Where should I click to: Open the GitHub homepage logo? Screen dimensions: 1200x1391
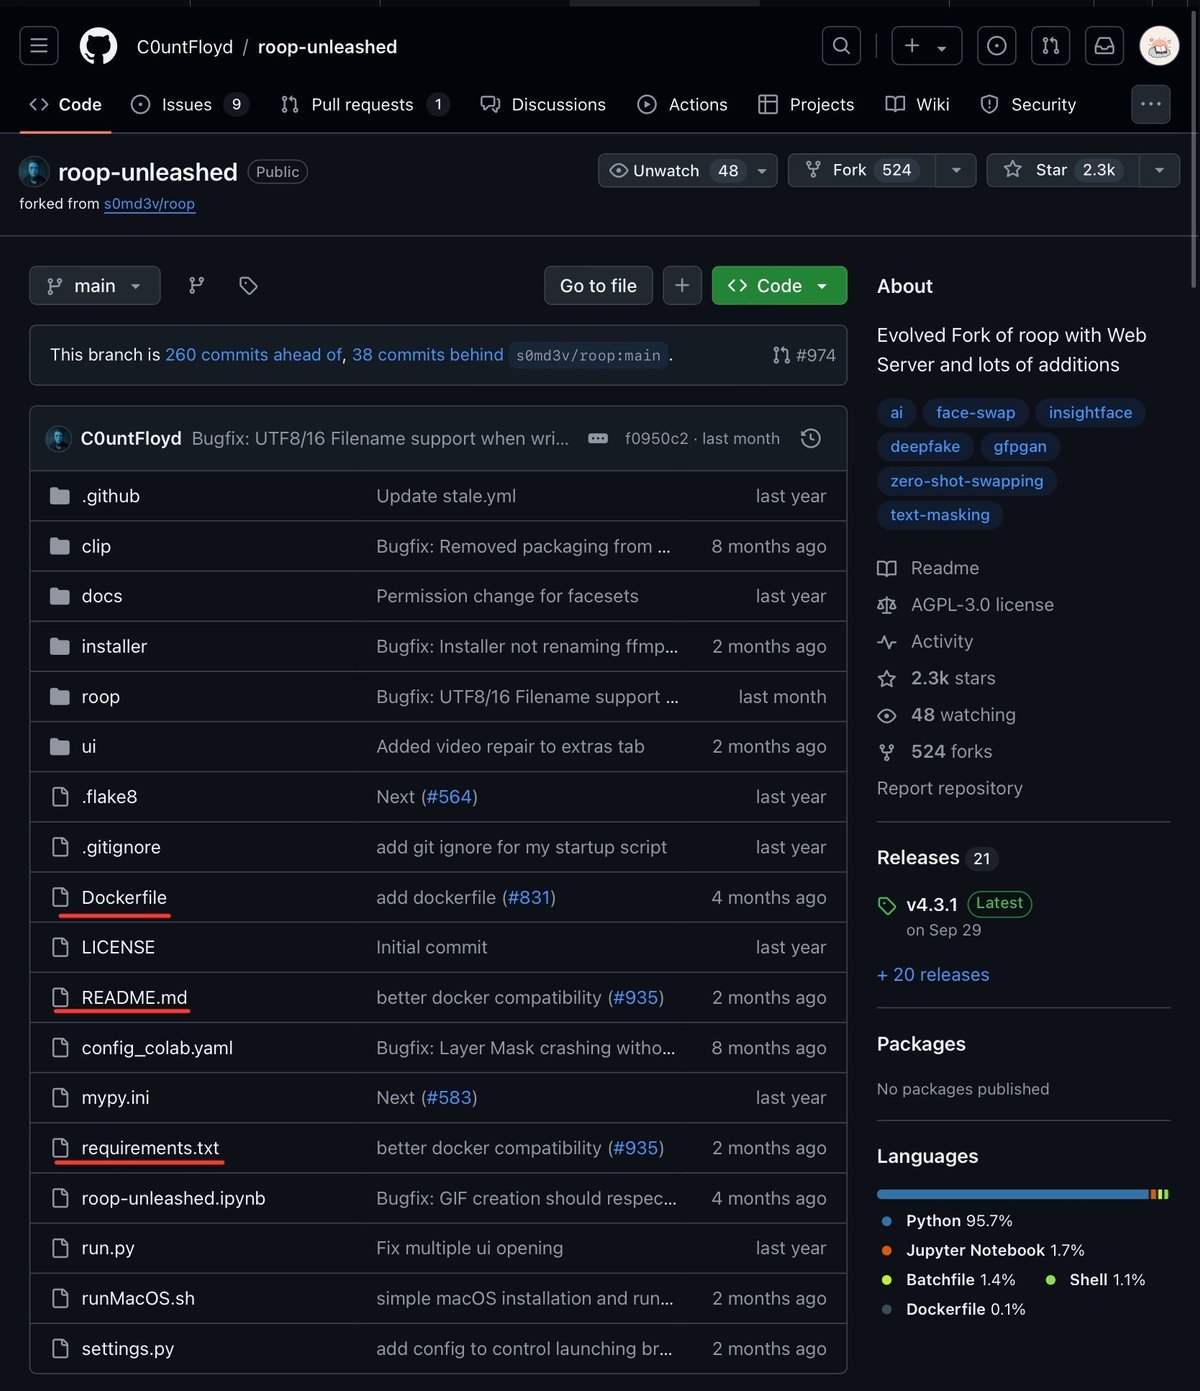(x=98, y=46)
